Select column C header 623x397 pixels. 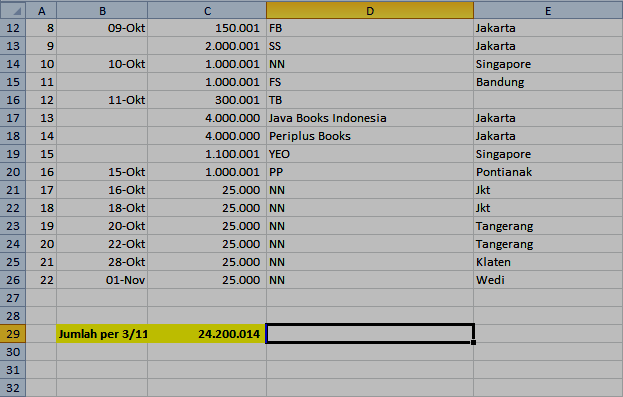click(x=207, y=10)
